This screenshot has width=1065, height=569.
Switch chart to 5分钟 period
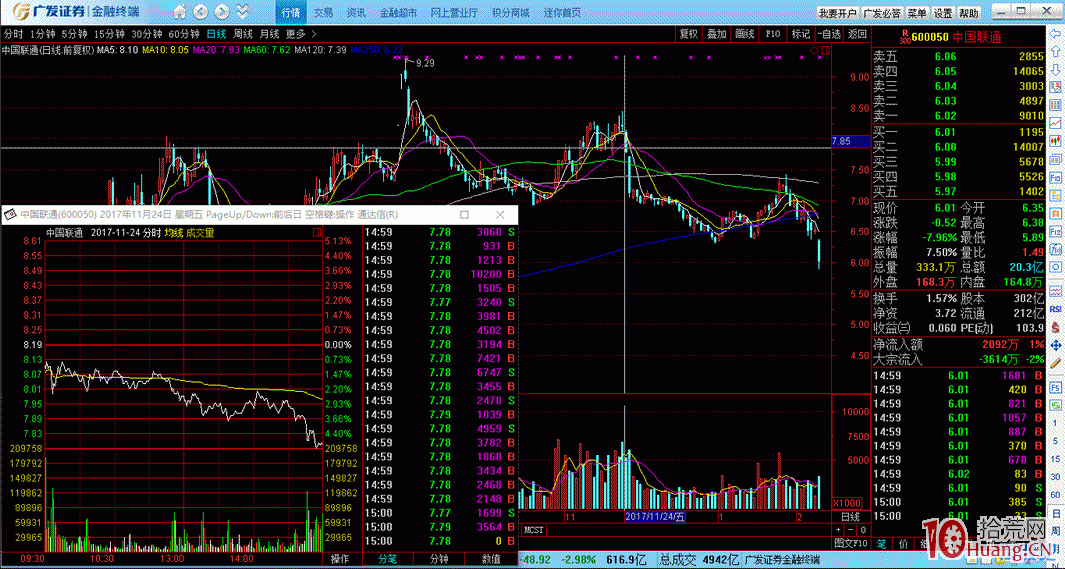74,33
